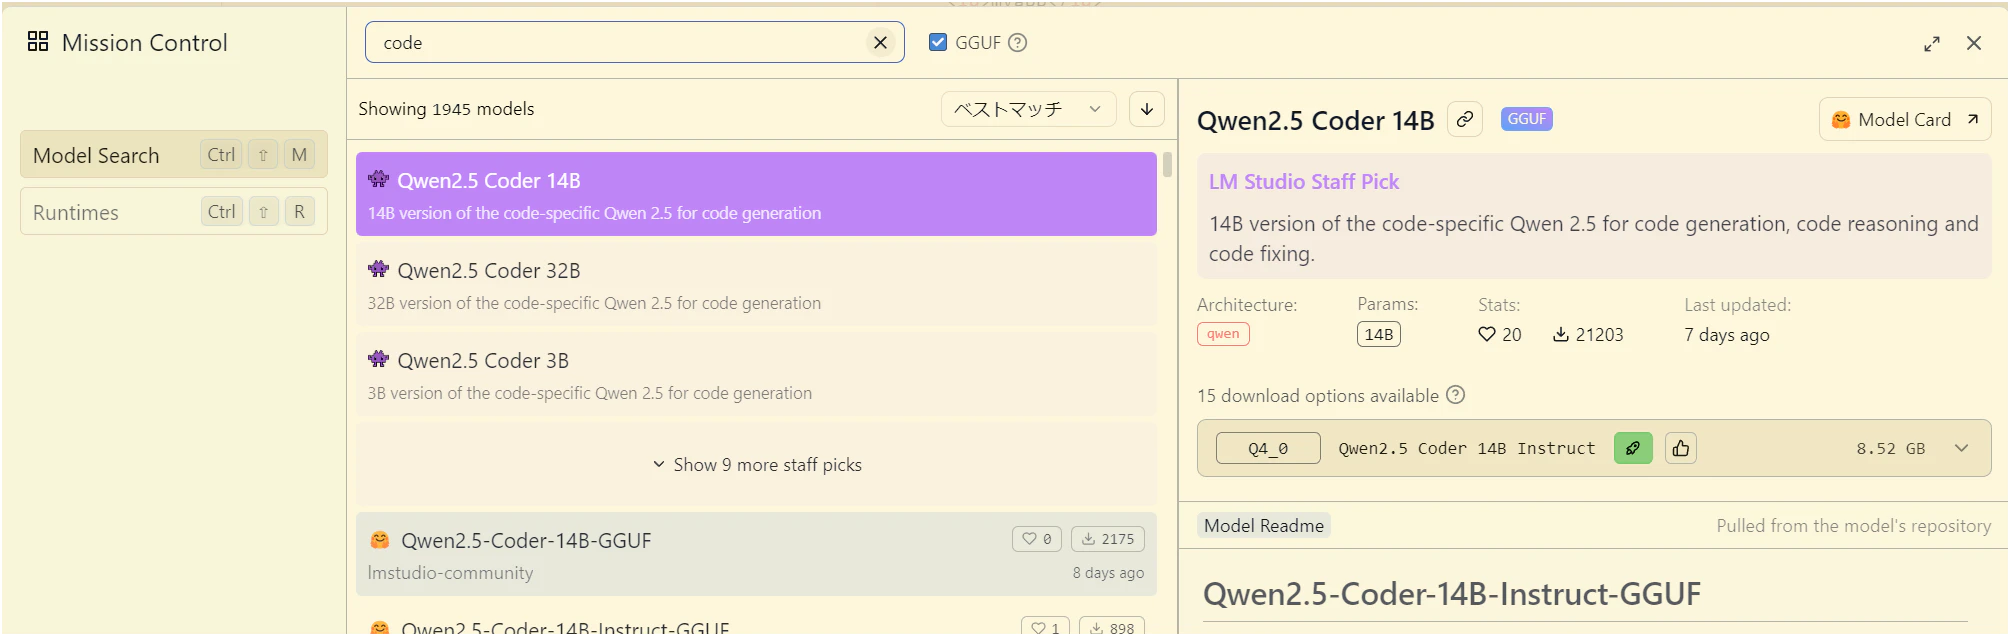The width and height of the screenshot is (2010, 636).
Task: Click the 14B params tag
Action: [1379, 334]
